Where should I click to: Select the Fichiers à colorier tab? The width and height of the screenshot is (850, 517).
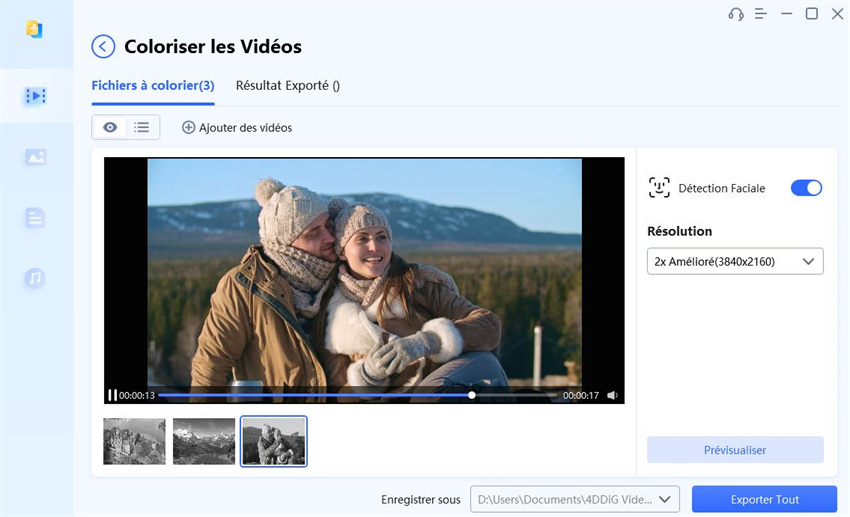click(x=153, y=86)
